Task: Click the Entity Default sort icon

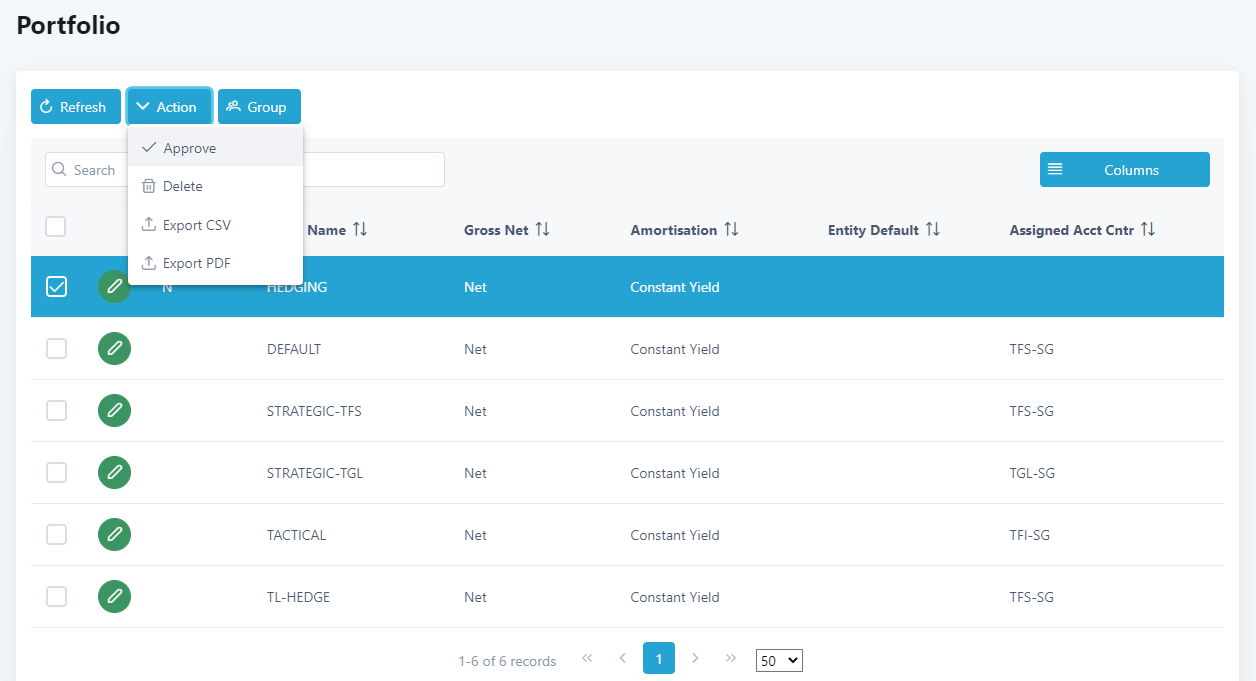Action: 932,230
